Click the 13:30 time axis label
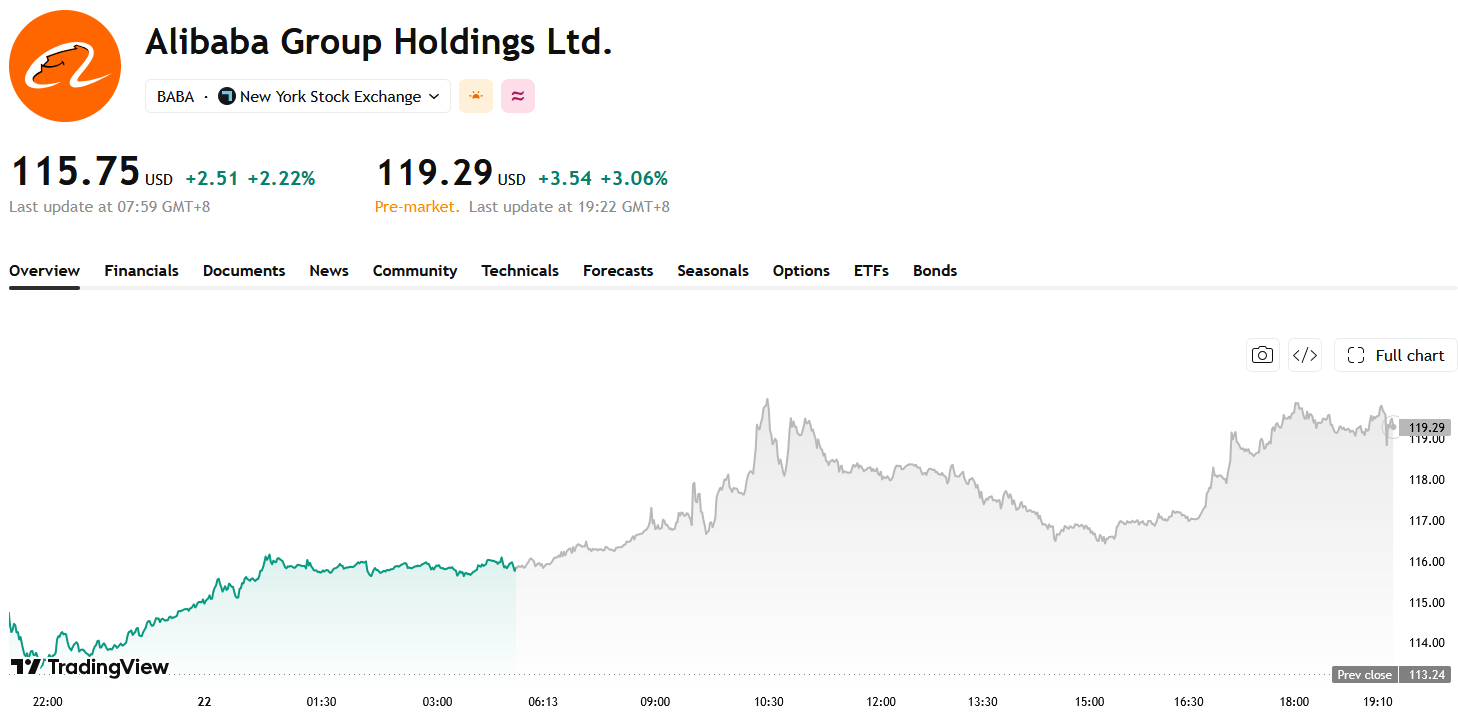1458x721 pixels. click(984, 702)
